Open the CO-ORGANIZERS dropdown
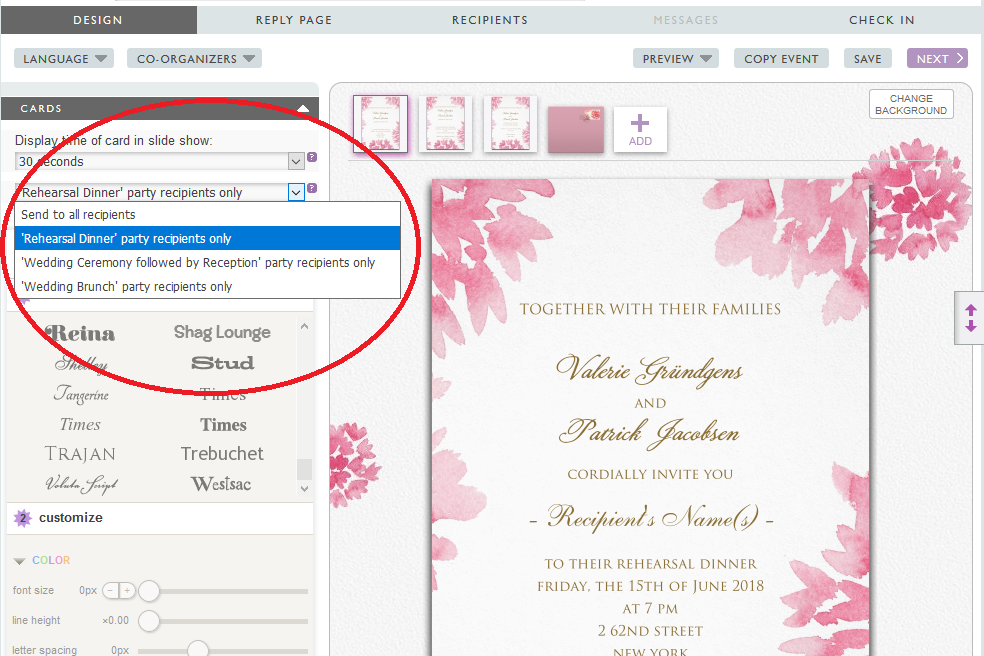Image resolution: width=984 pixels, height=656 pixels. pos(194,59)
